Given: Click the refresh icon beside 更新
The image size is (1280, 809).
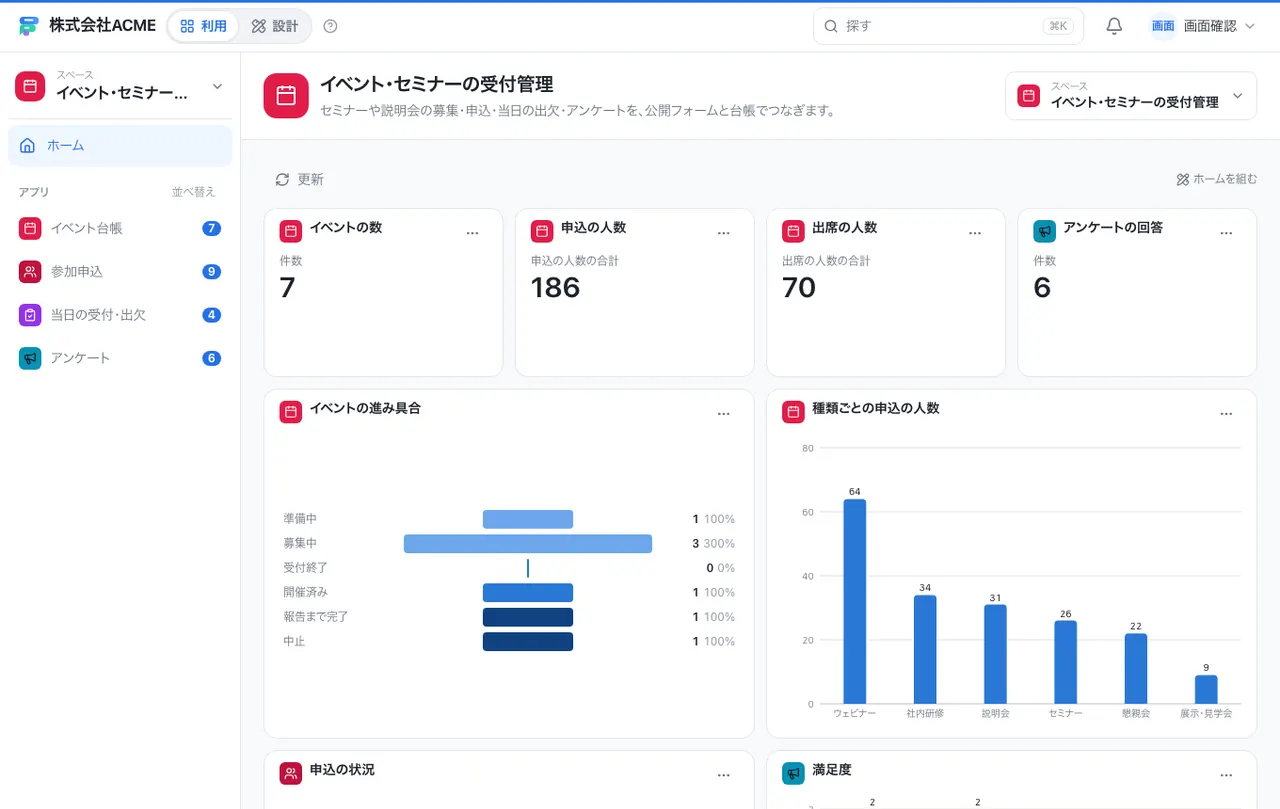Looking at the screenshot, I should tap(282, 180).
